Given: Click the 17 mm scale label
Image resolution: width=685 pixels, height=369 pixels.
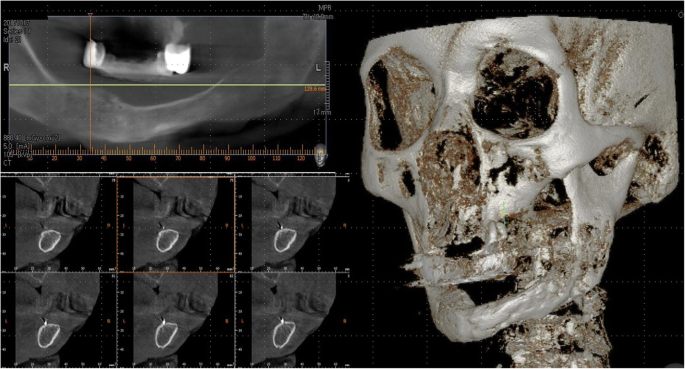Looking at the screenshot, I should pyautogui.click(x=322, y=113).
